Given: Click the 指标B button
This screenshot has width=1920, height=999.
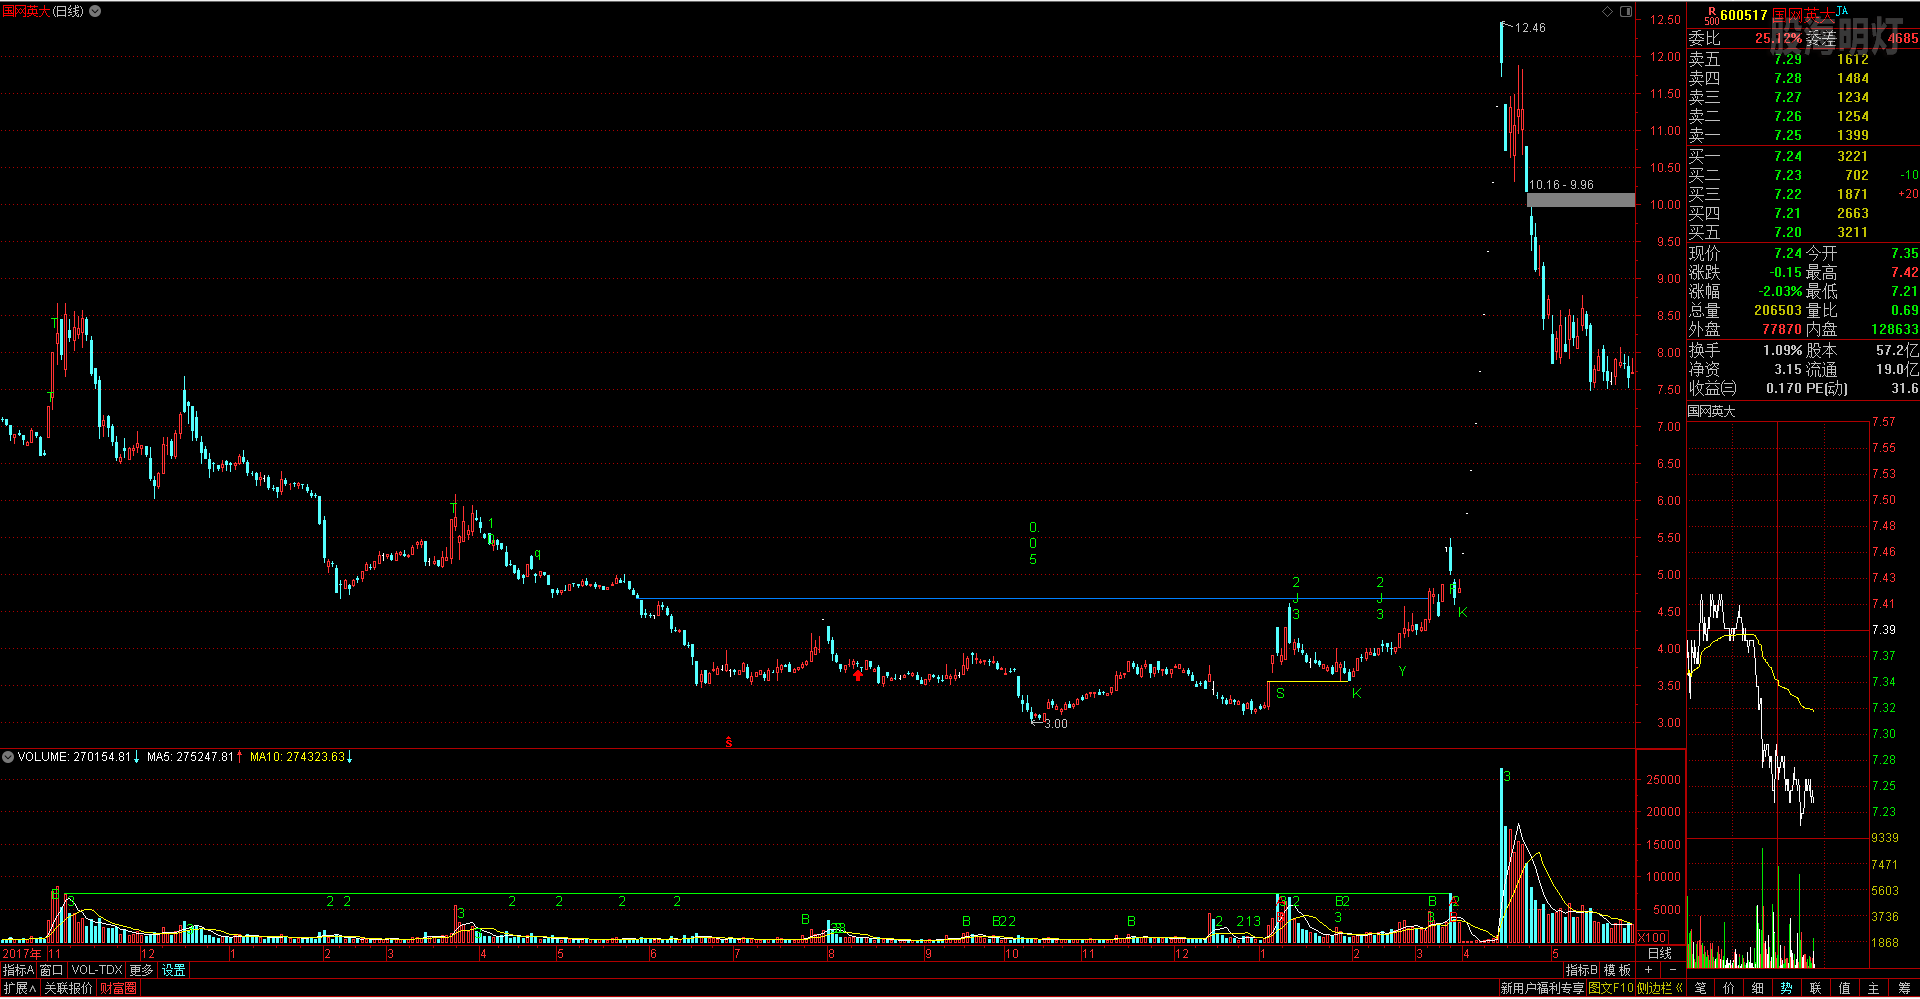Looking at the screenshot, I should [1582, 970].
